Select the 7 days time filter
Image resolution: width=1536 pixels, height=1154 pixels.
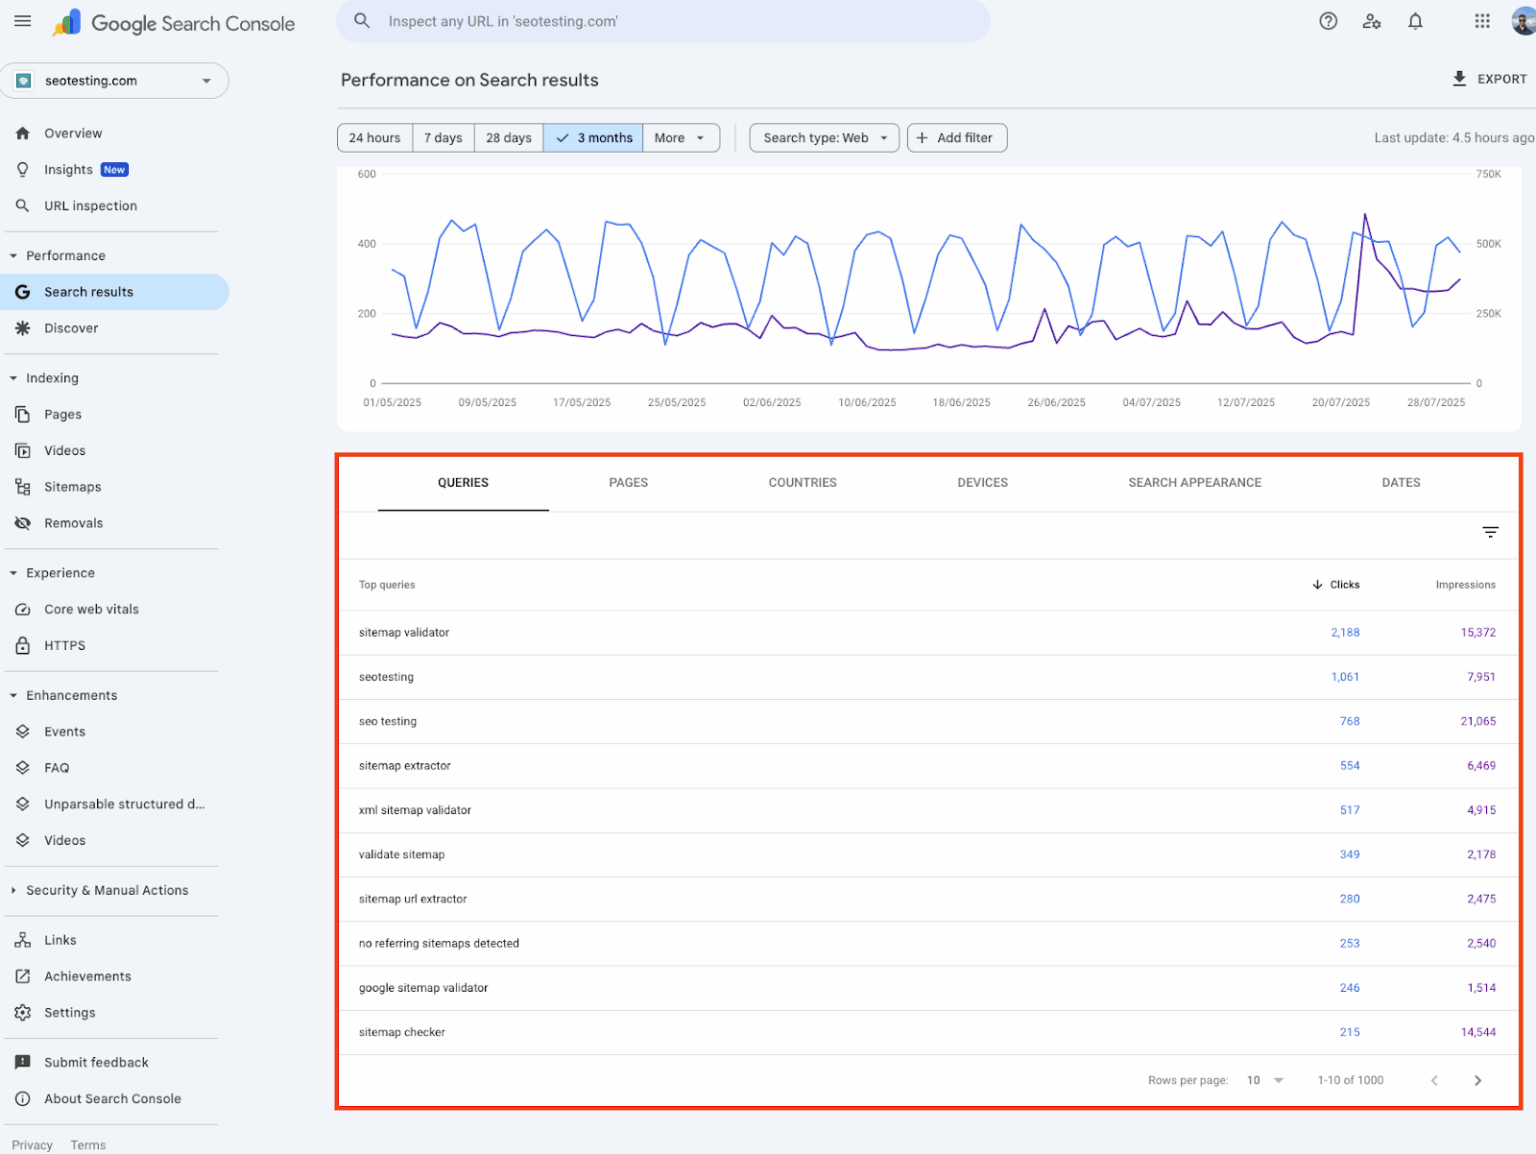tap(443, 137)
